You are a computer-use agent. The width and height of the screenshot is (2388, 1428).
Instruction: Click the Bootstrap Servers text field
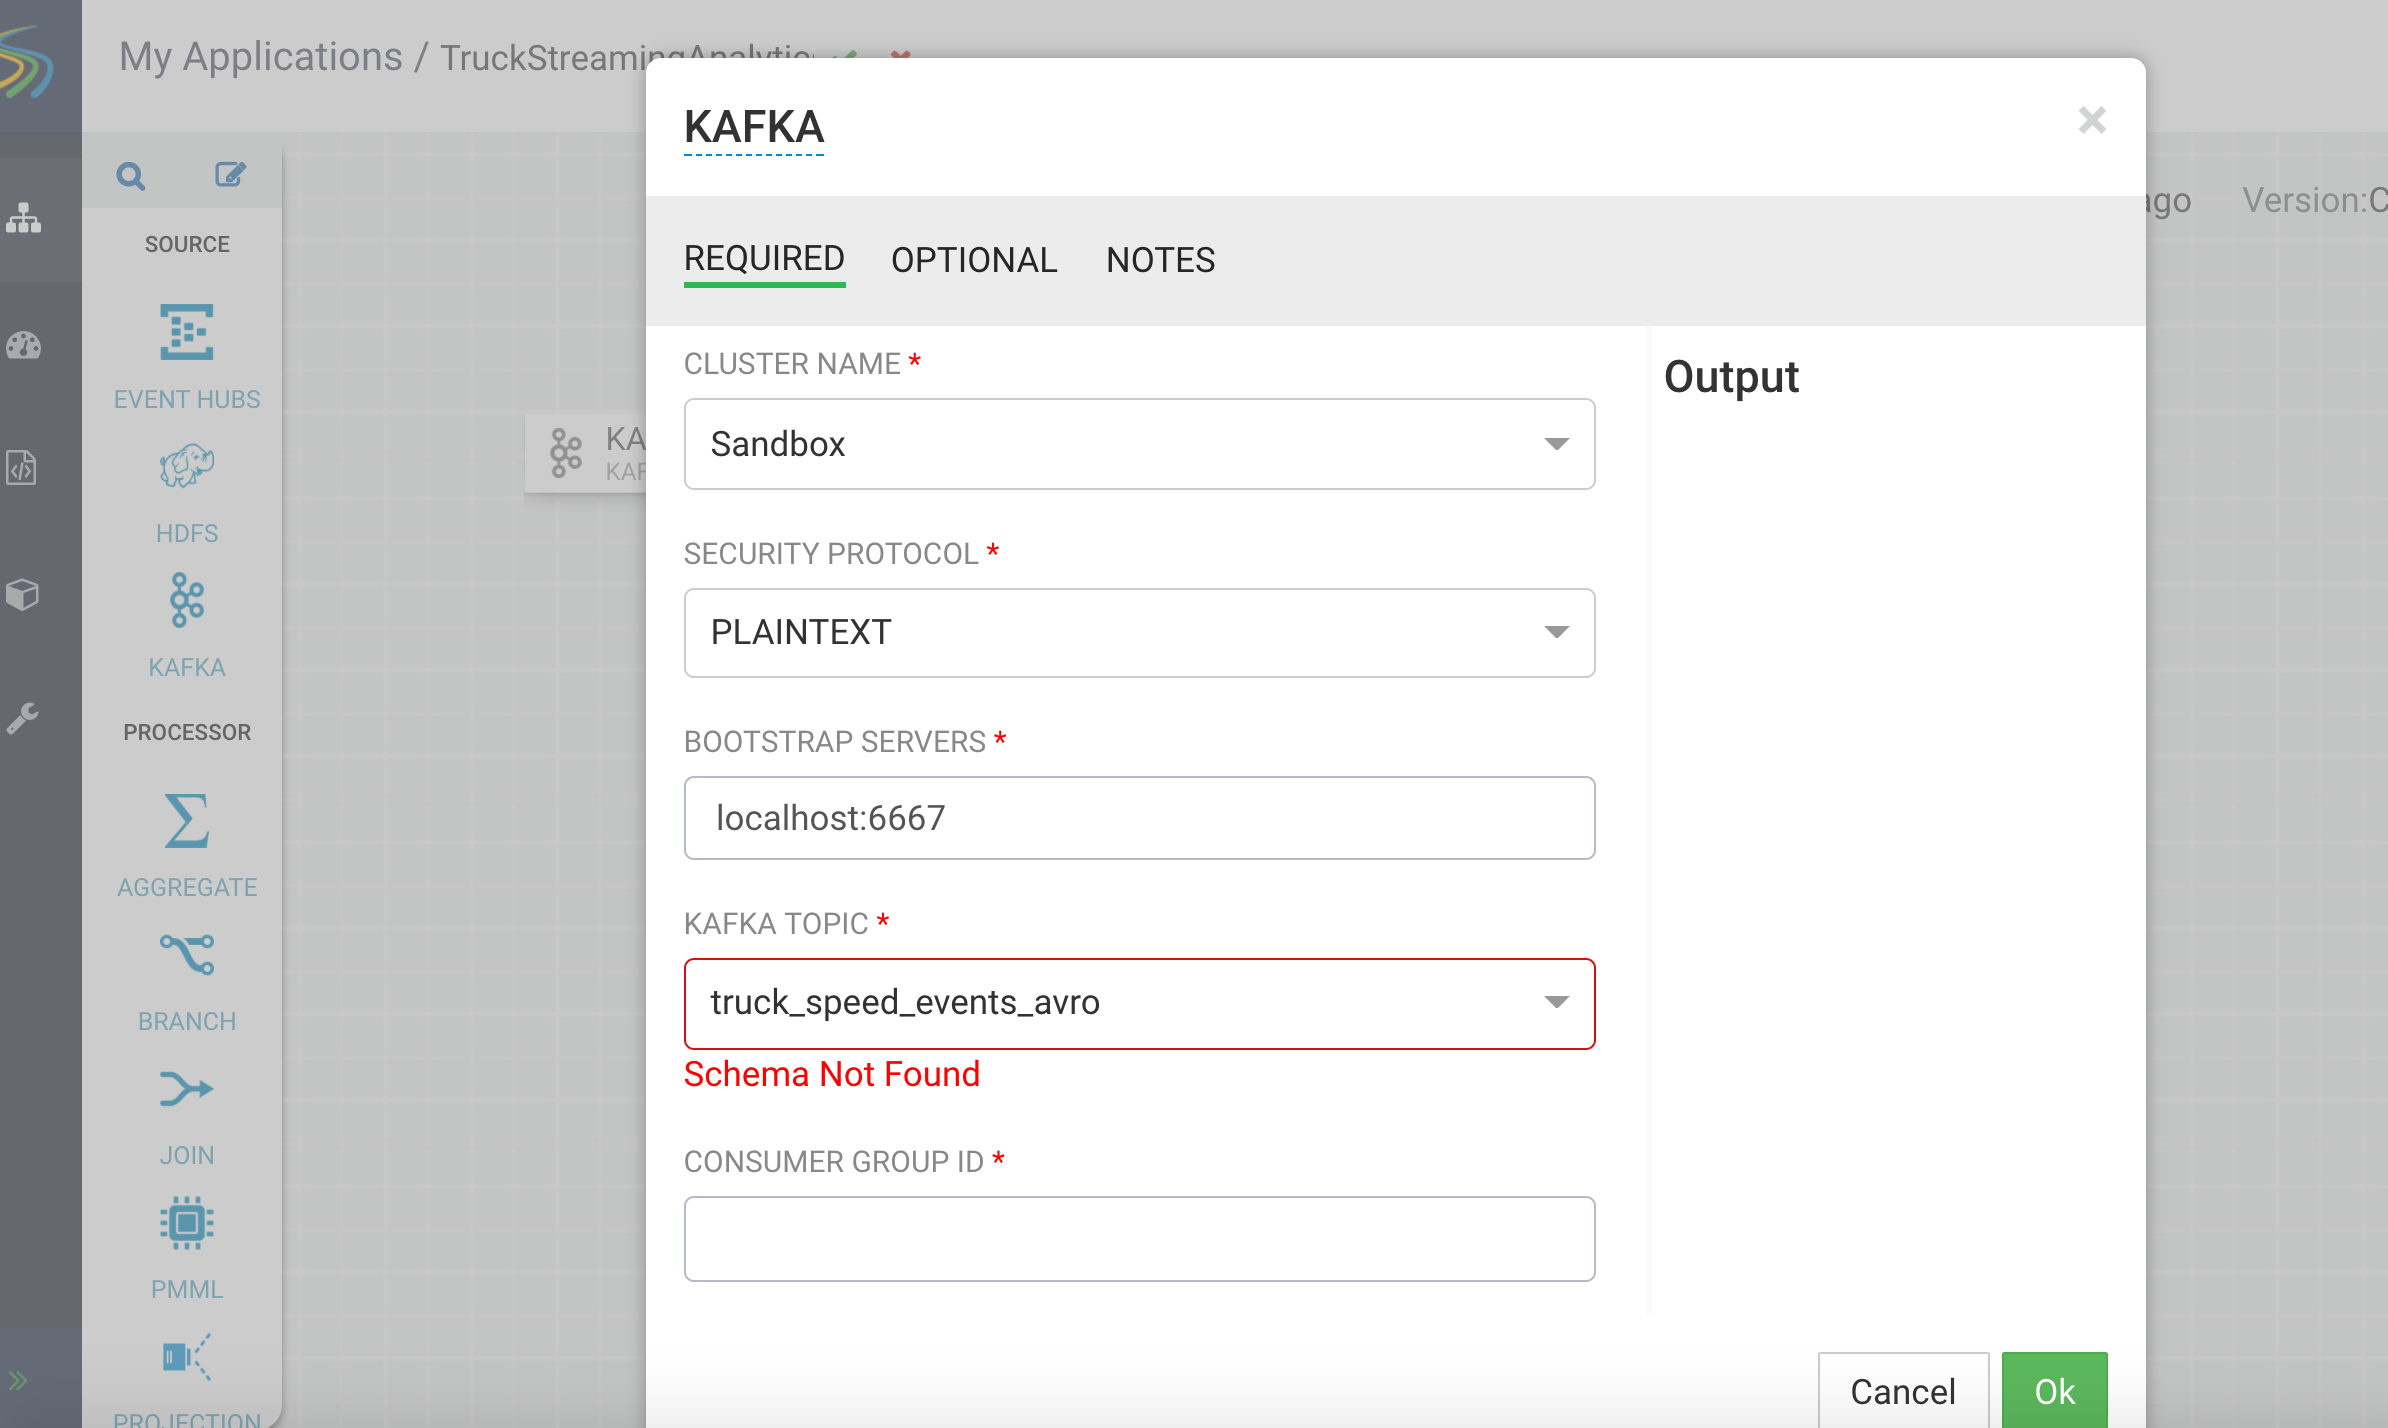tap(1139, 818)
